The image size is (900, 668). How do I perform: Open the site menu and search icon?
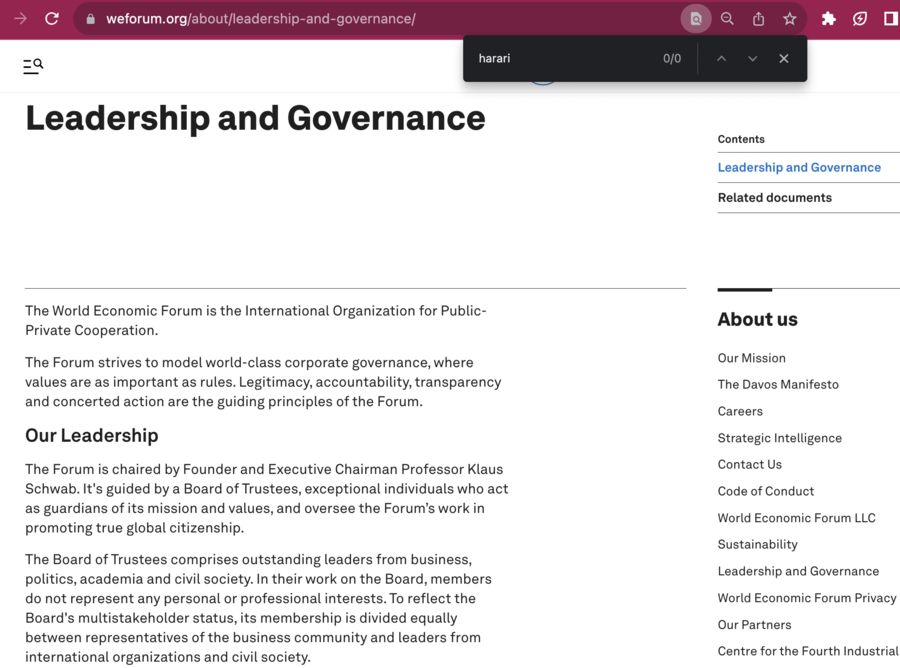33,66
